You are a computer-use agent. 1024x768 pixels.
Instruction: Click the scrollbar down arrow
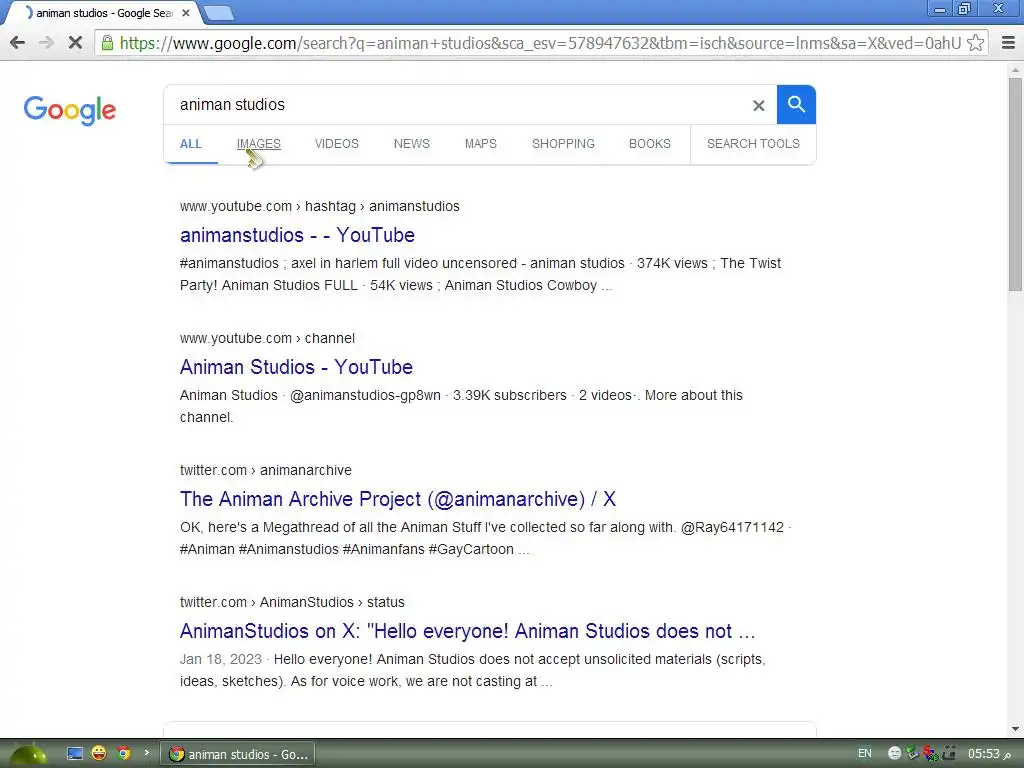1015,729
